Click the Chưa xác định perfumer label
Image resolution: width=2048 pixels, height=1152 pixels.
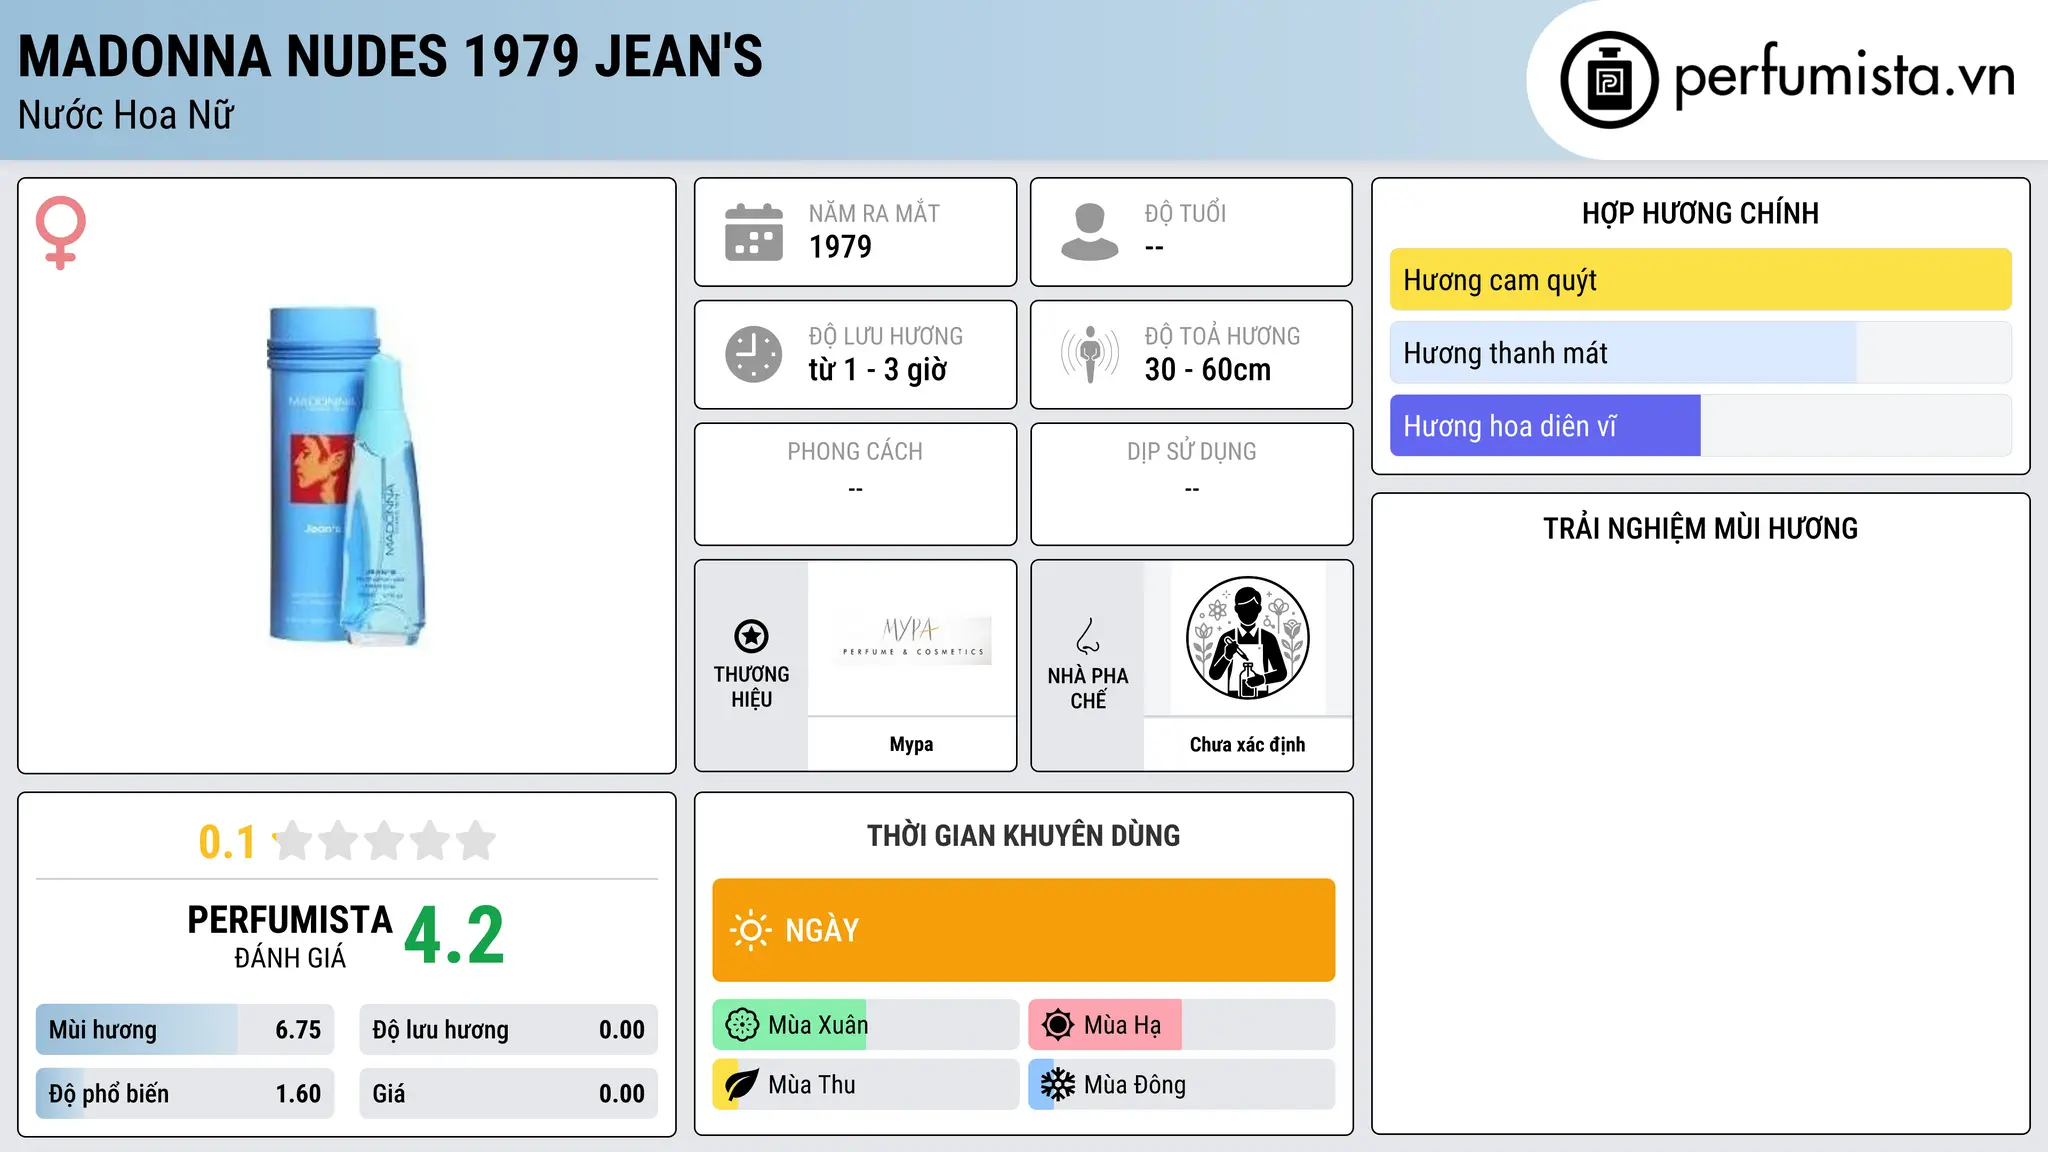tap(1248, 744)
